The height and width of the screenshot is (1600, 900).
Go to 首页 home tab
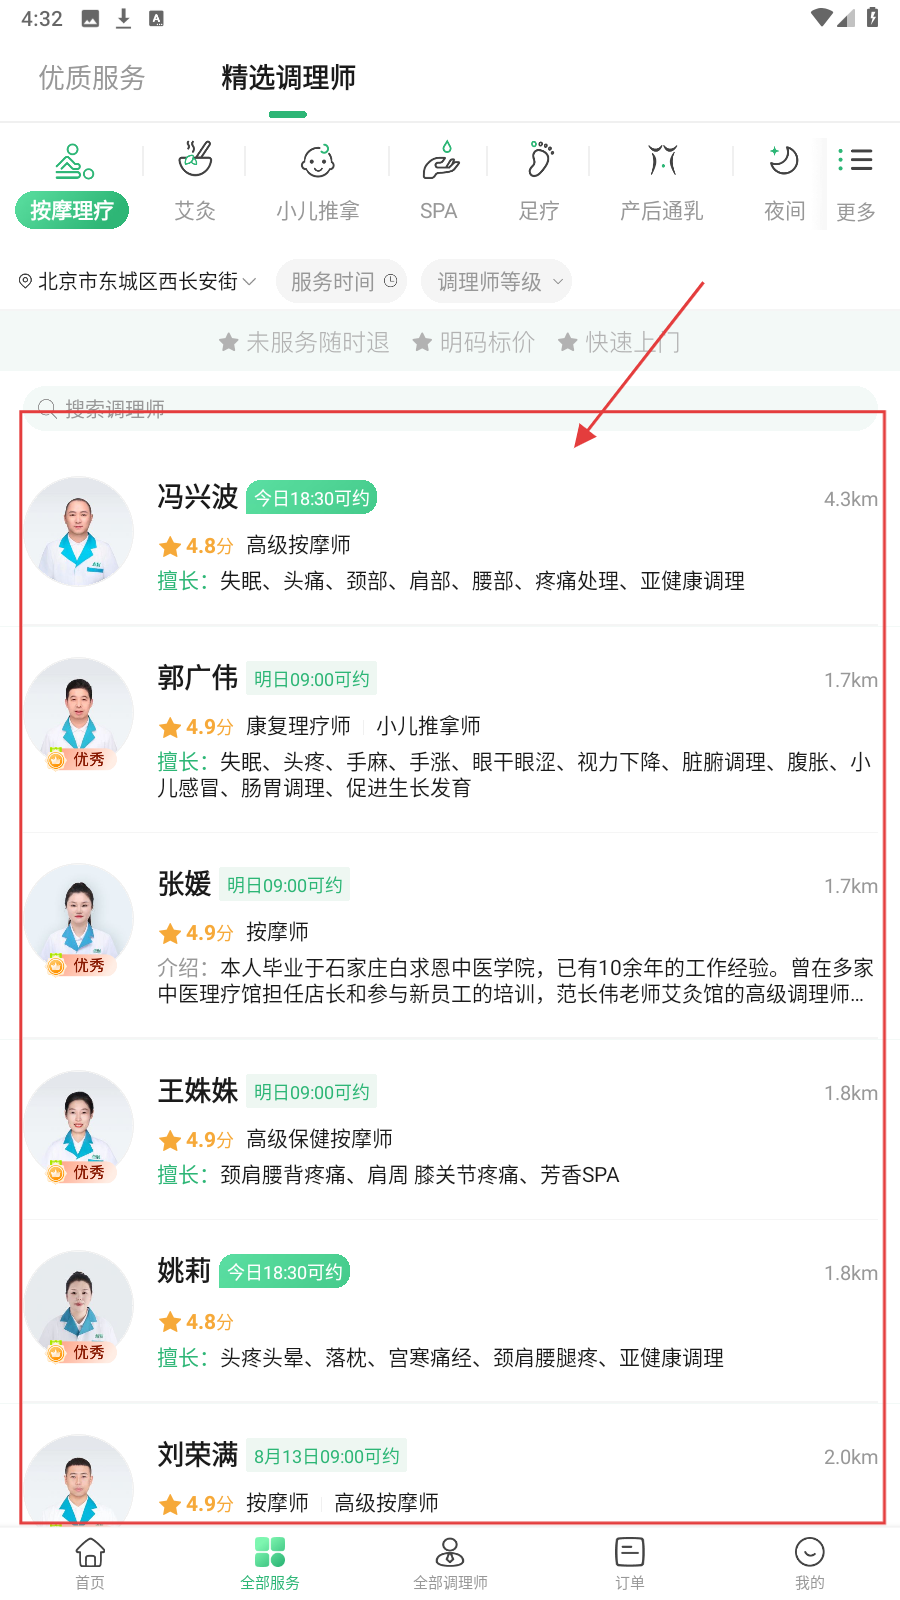click(90, 1563)
